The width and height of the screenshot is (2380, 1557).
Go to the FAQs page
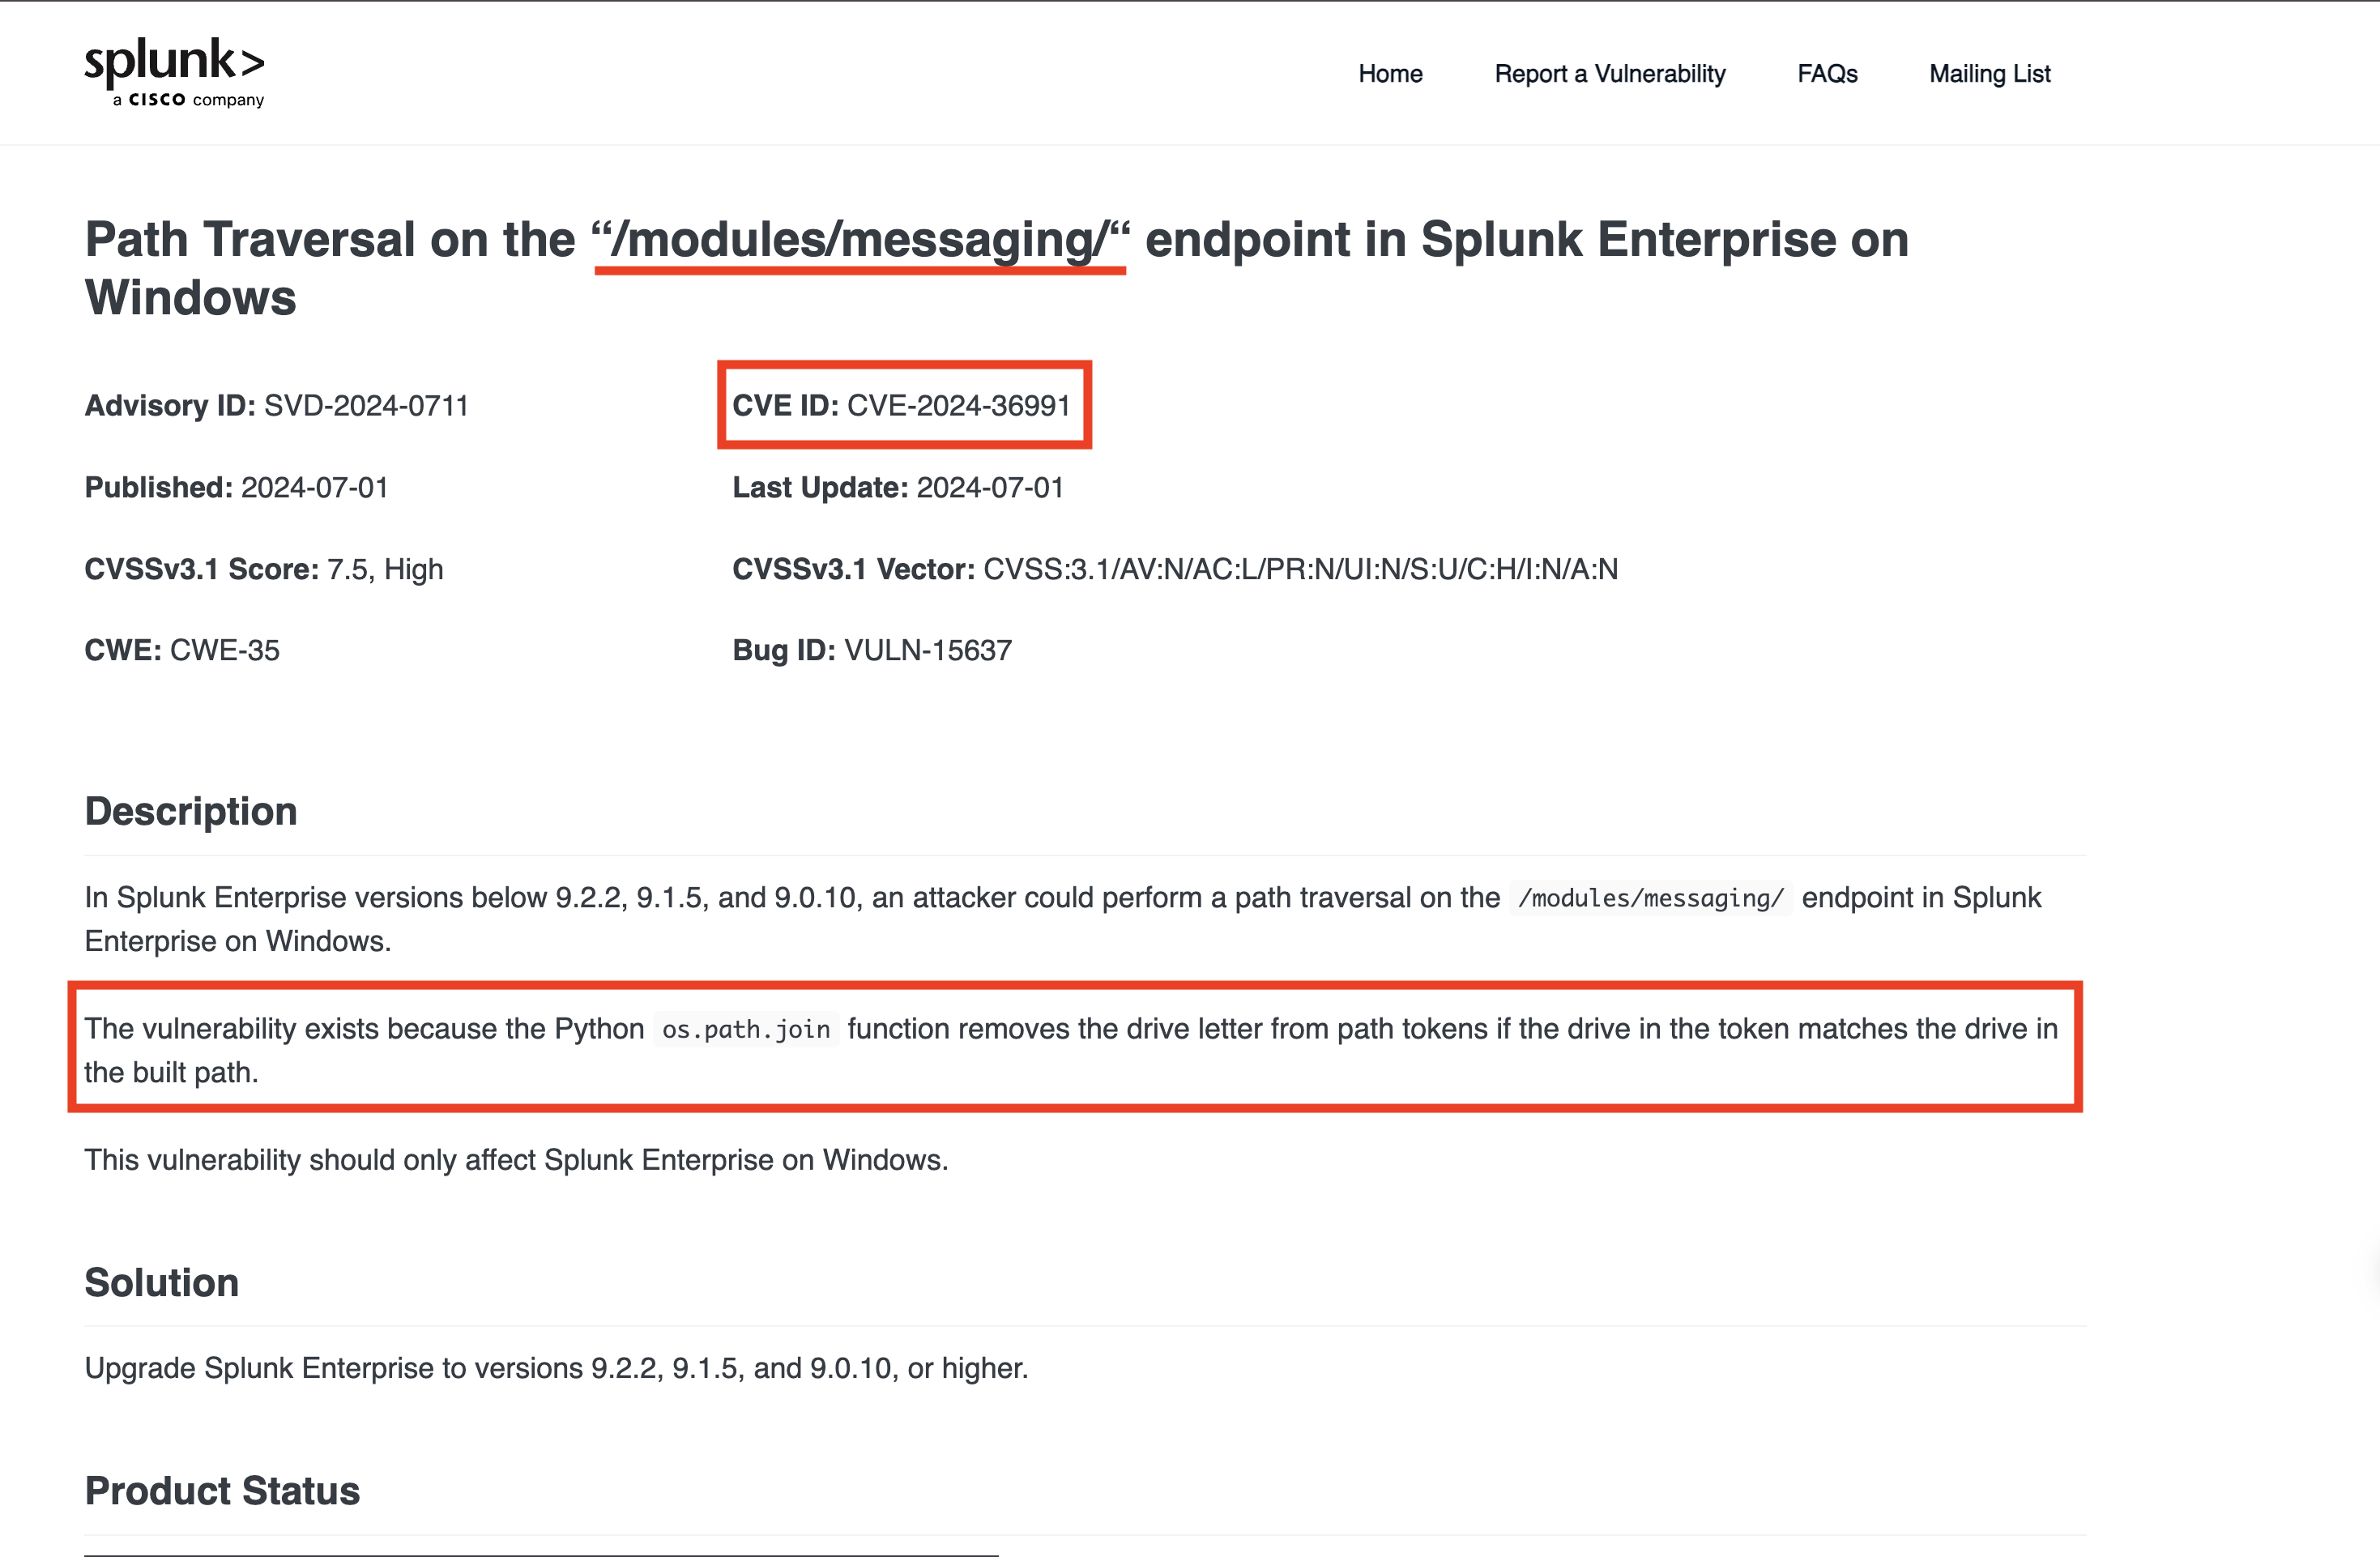1826,74
